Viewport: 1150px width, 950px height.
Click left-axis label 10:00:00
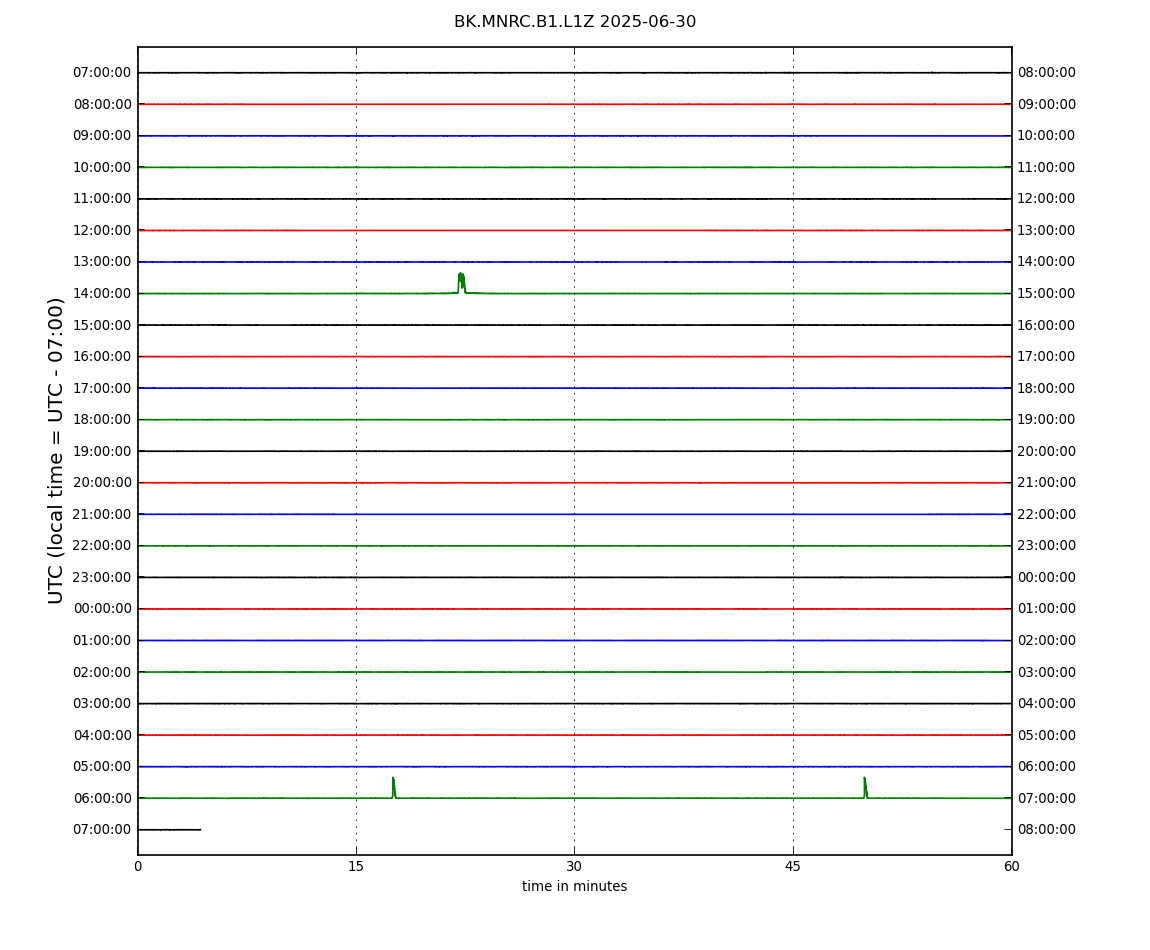(x=102, y=167)
